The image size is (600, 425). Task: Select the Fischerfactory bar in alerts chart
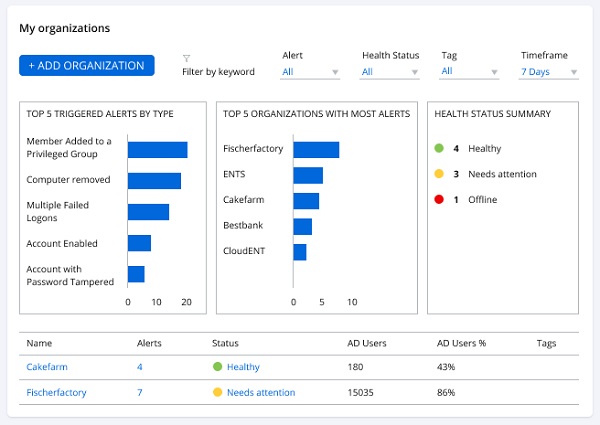(x=316, y=150)
